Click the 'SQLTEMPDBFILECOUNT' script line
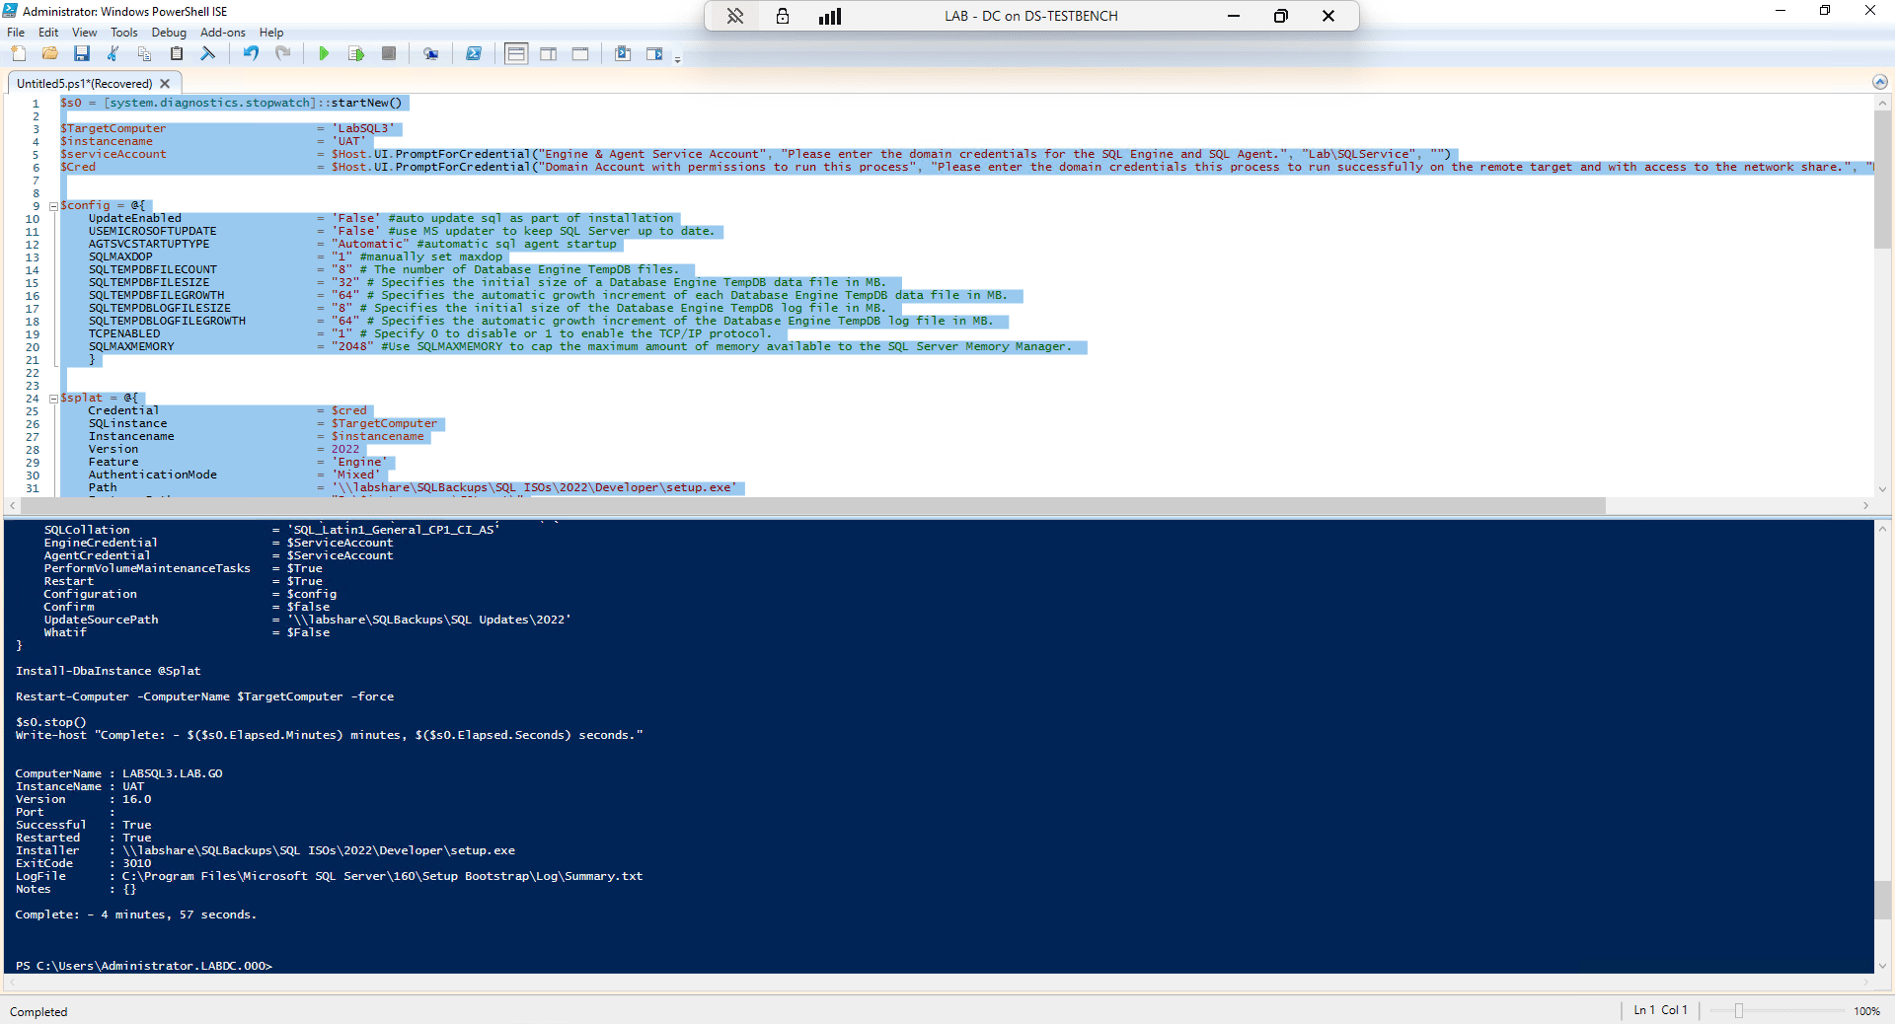The height and width of the screenshot is (1024, 1896). pyautogui.click(x=384, y=270)
